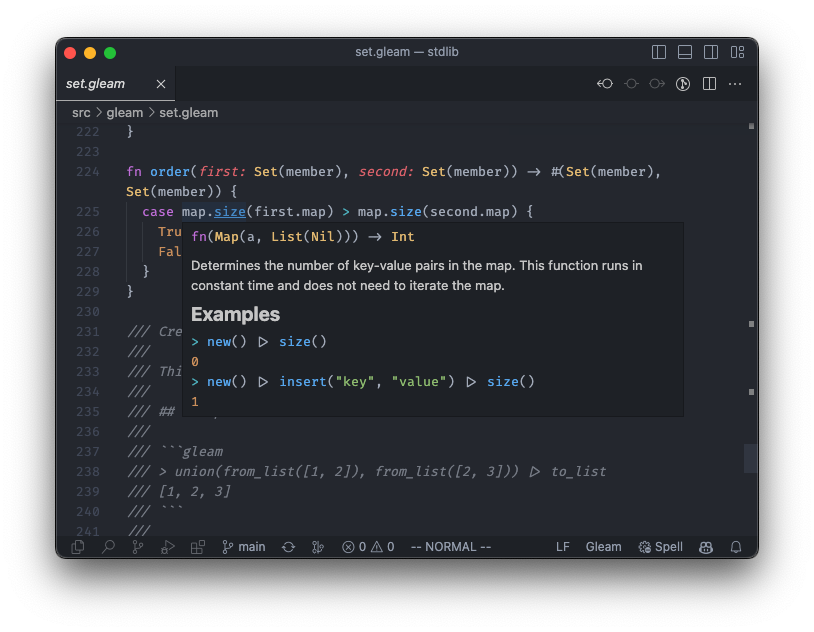
Task: Open Extensions via status bar icon
Action: (x=198, y=547)
